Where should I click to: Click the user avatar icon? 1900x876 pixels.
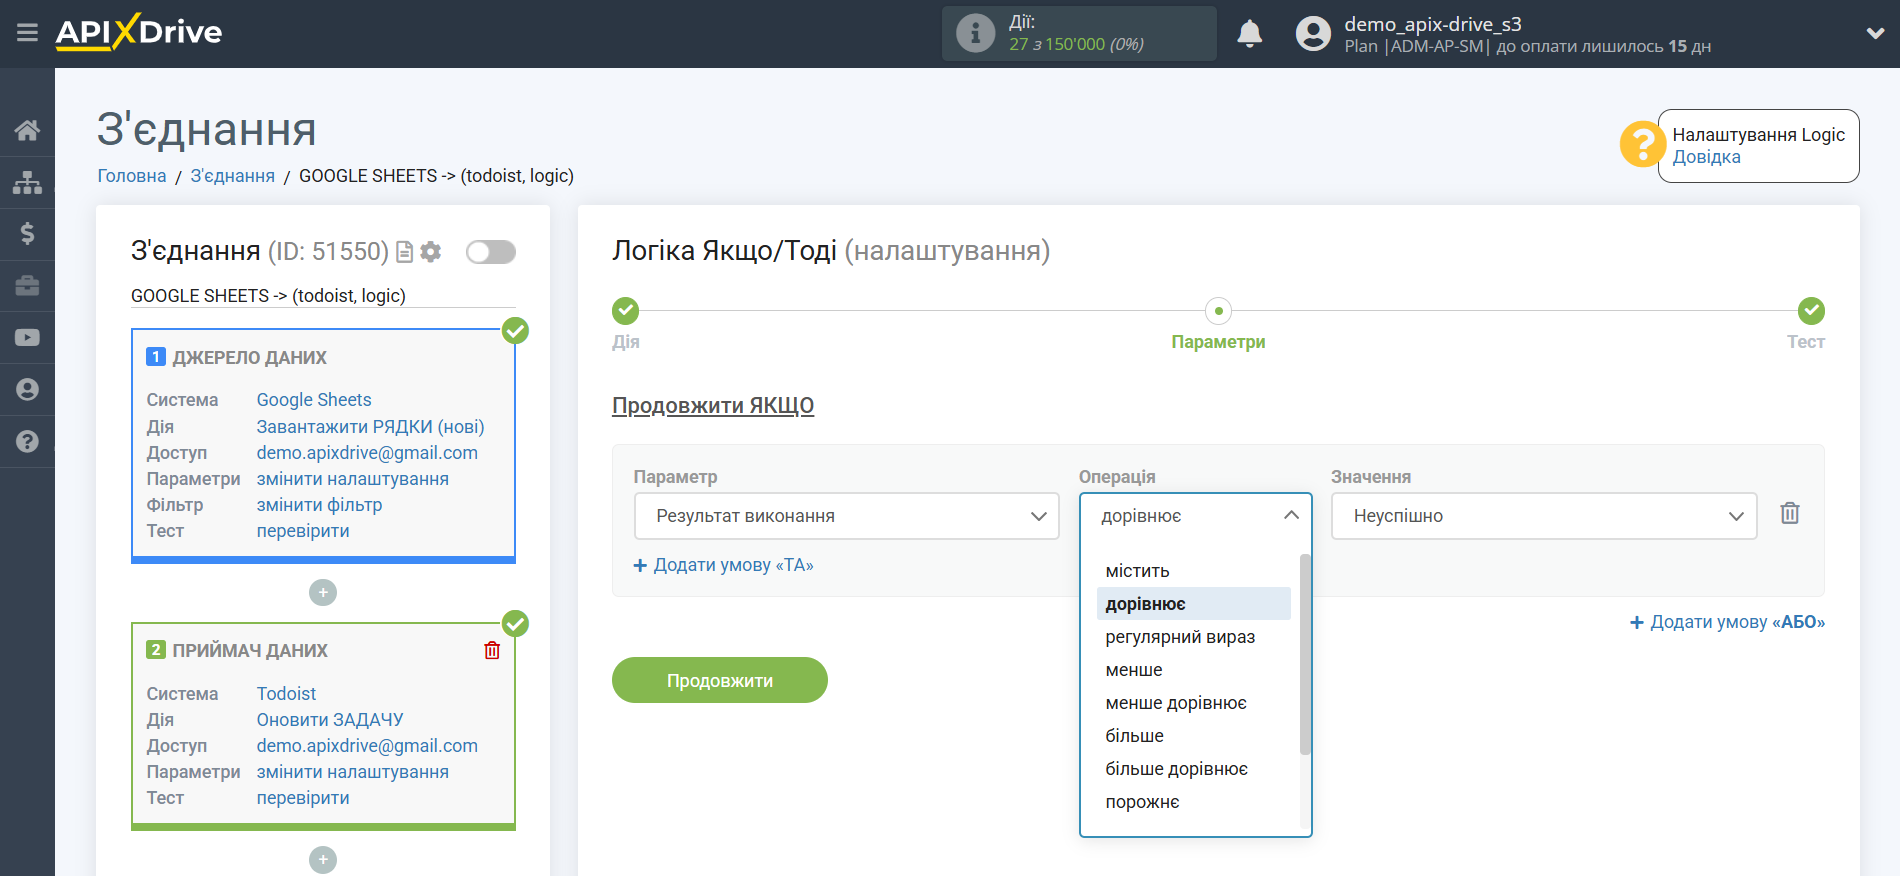pyautogui.click(x=1313, y=34)
